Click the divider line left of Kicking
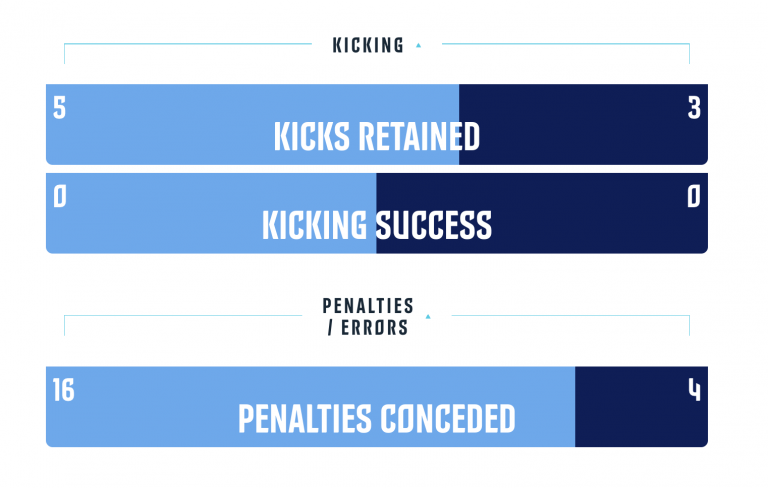The height and width of the screenshot is (488, 768). point(188,44)
